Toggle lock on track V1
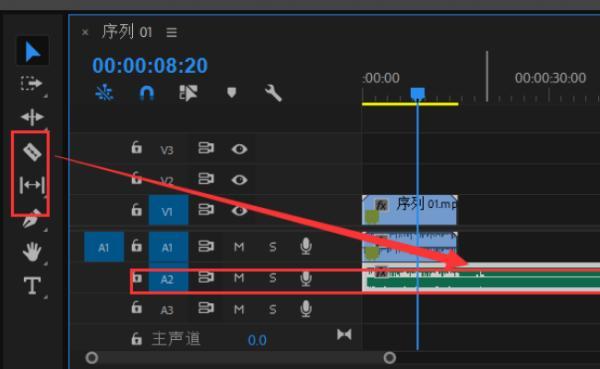 137,209
